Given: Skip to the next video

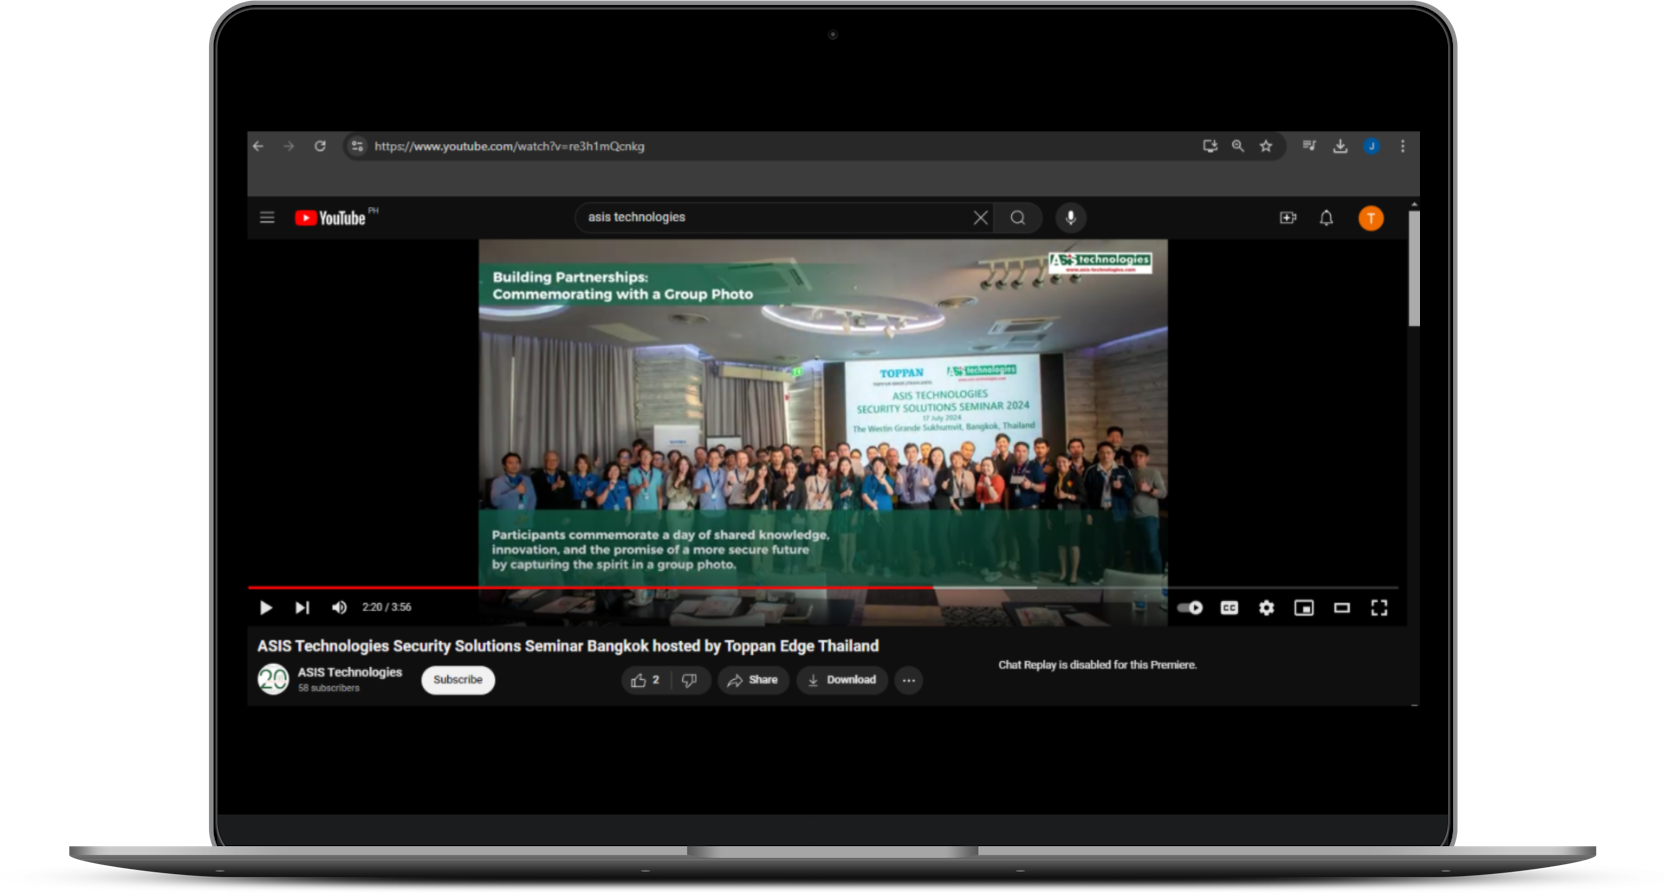Looking at the screenshot, I should [x=302, y=607].
